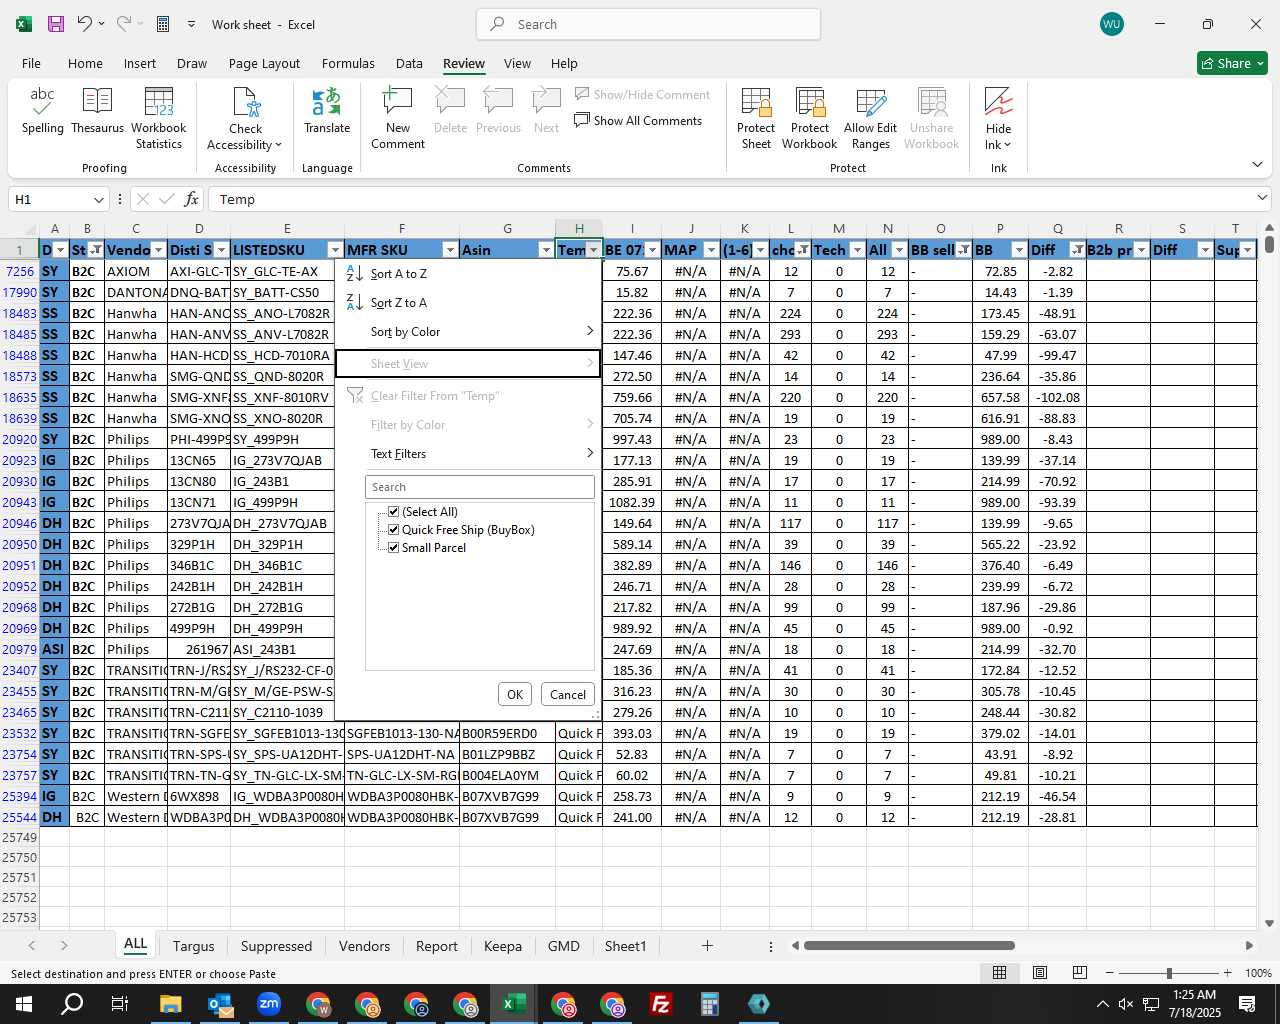
Task: Switch to the Suppressed sheet tab
Action: point(276,946)
